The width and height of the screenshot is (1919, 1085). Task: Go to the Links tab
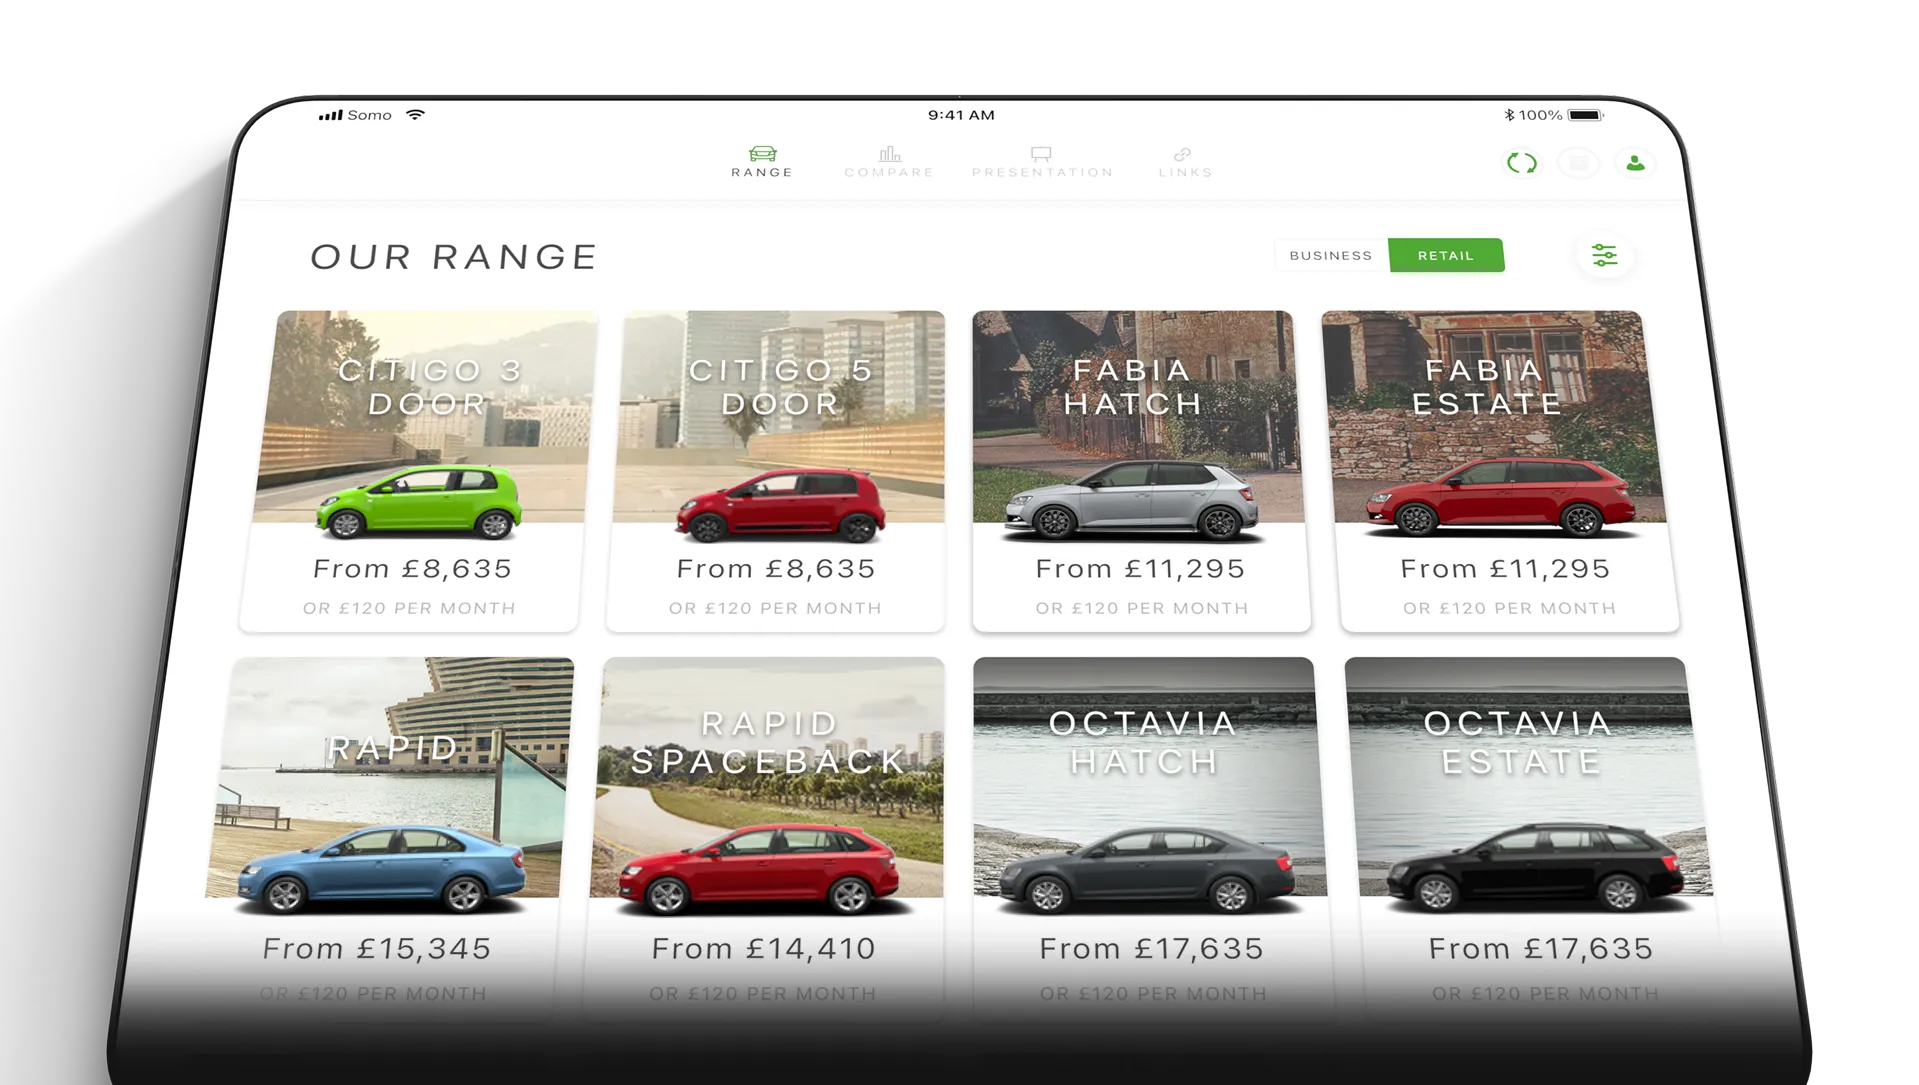click(x=1185, y=162)
